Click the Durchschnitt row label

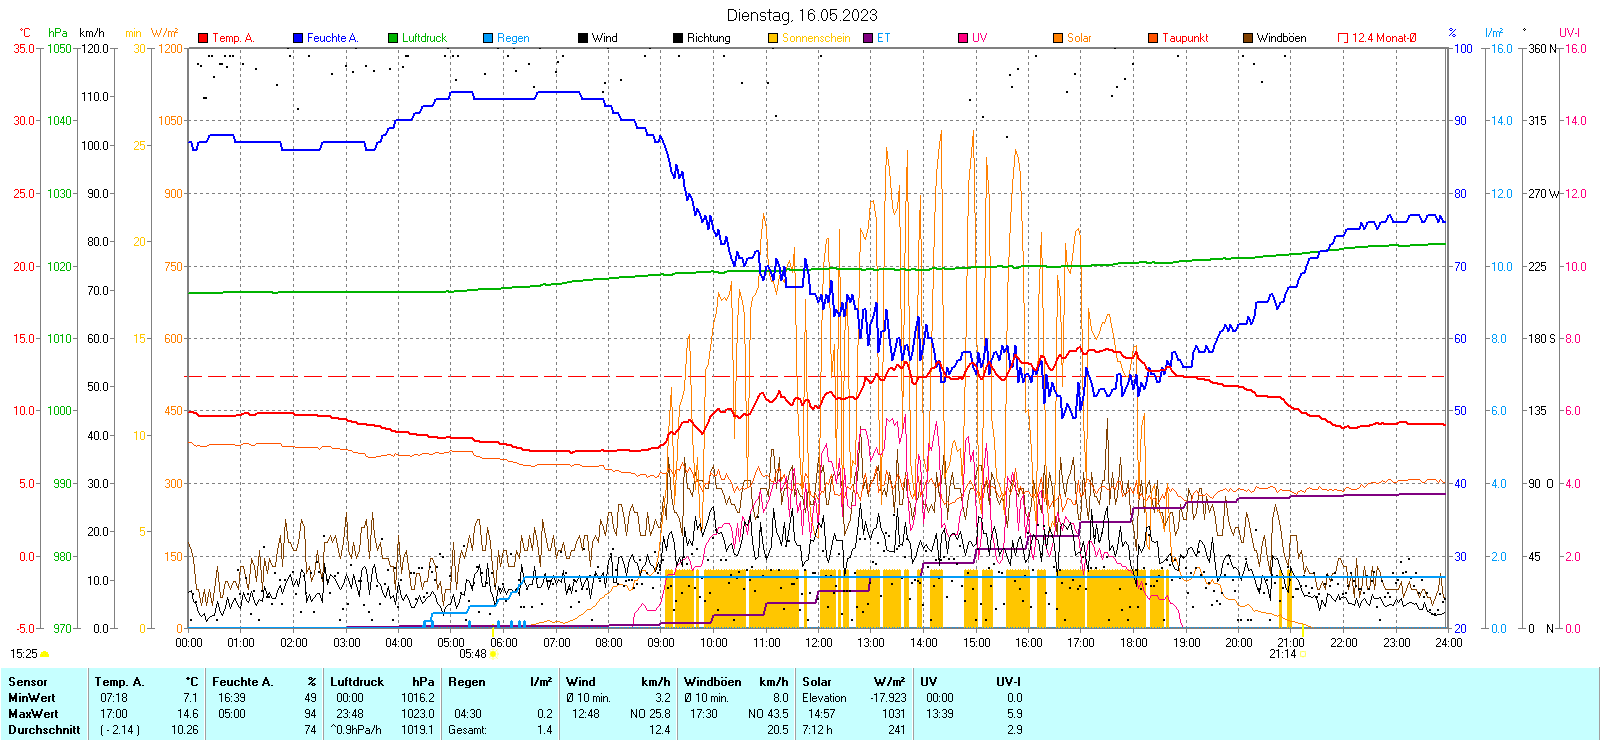(x=44, y=730)
